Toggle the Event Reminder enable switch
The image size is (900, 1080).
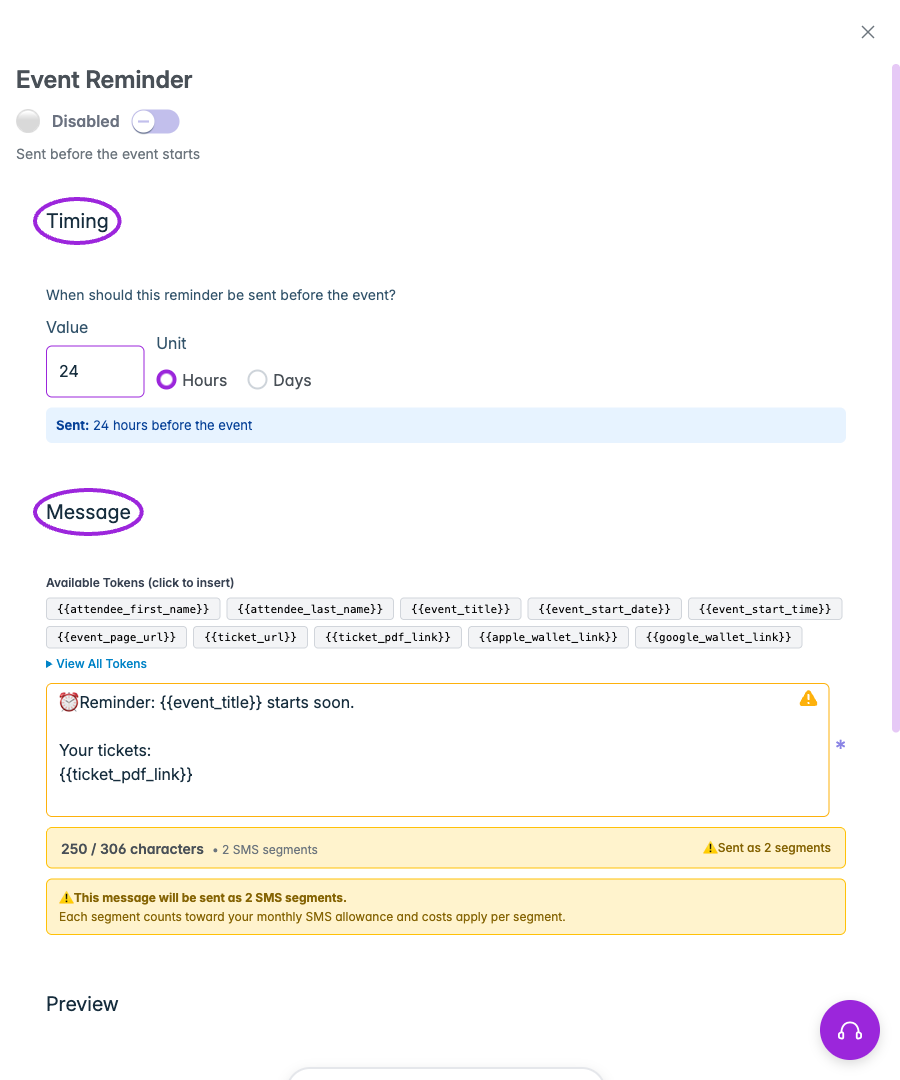pyautogui.click(x=156, y=122)
